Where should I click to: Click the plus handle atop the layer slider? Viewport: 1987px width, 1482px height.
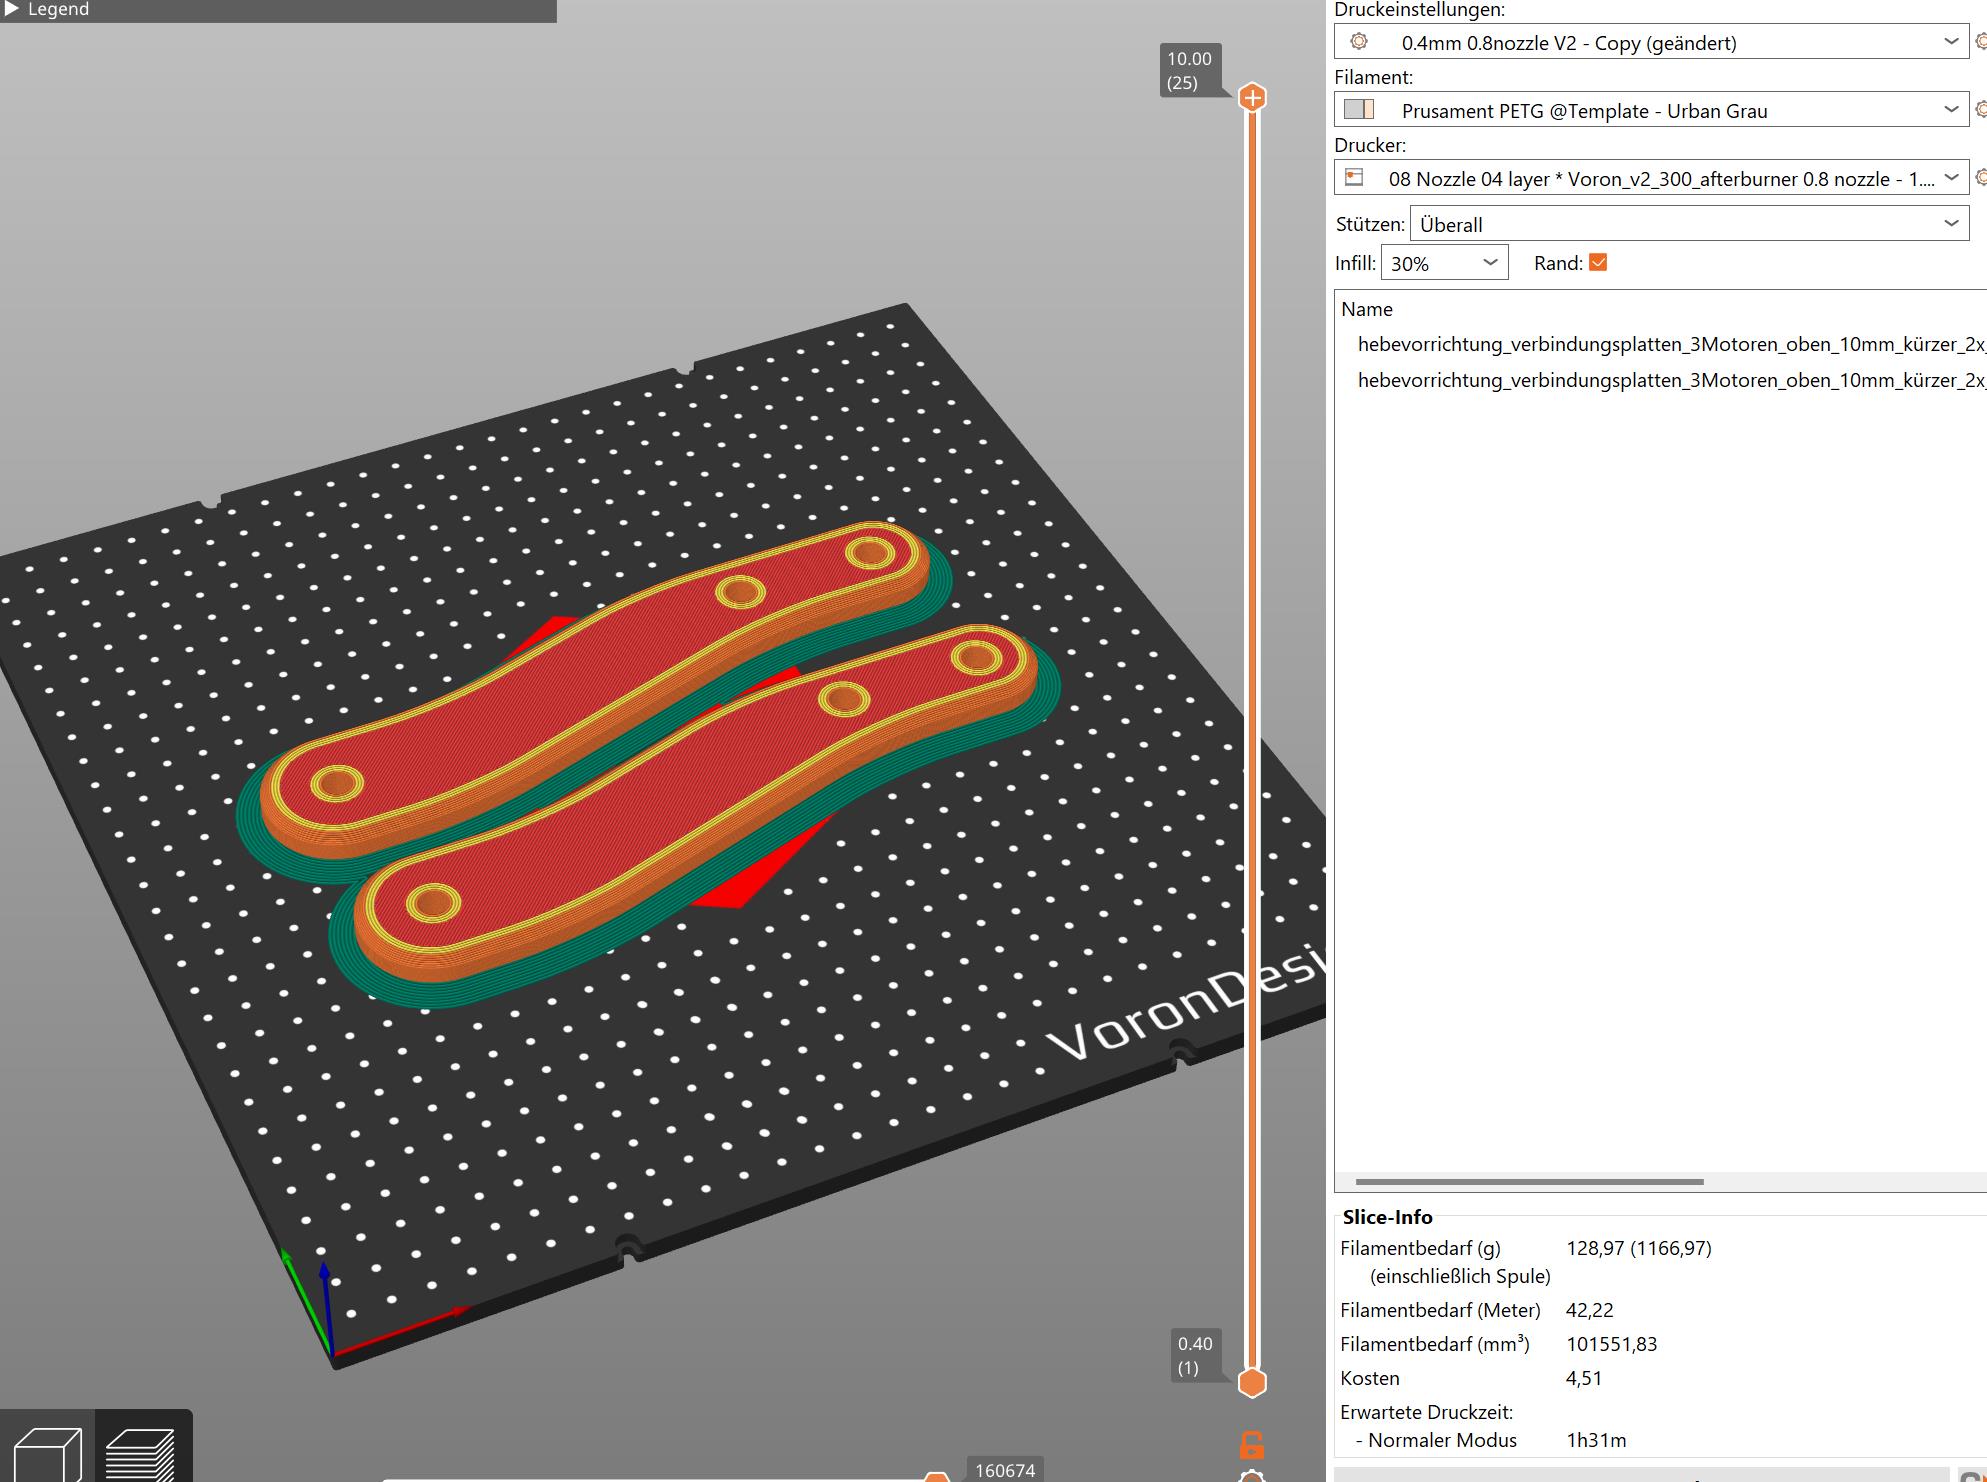[1252, 98]
